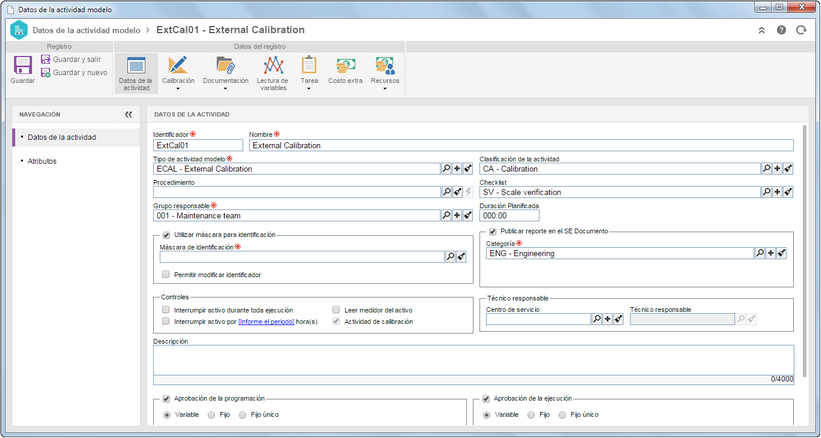Search Tipo de actividad modelo with magnifier
Screen dimensions: 821x438
[x=446, y=169]
